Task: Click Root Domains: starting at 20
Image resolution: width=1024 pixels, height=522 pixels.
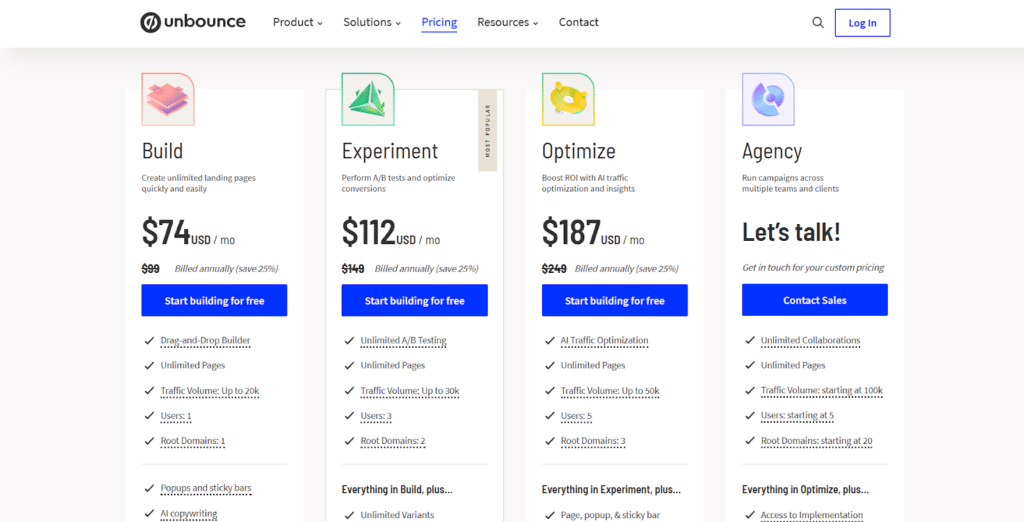Action: pos(816,441)
